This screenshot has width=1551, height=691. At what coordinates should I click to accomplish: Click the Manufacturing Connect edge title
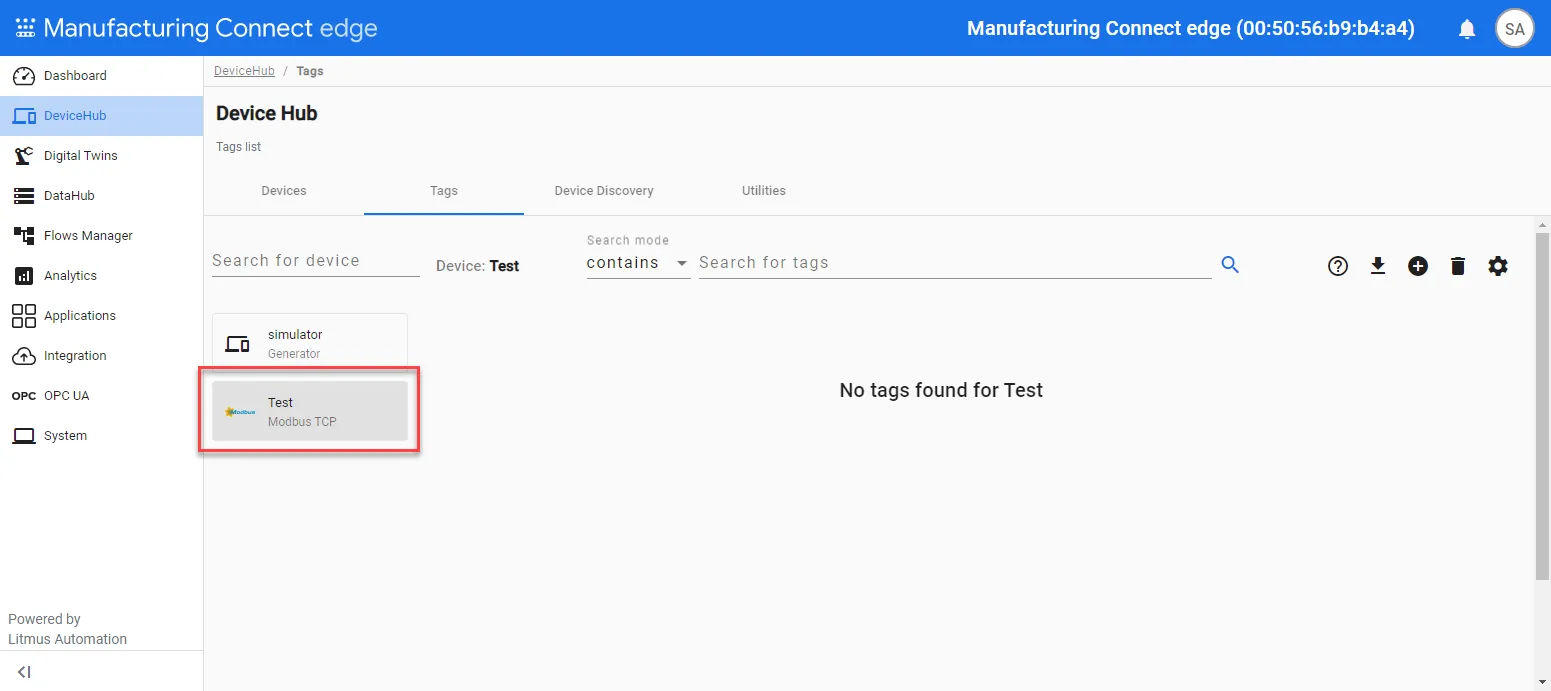[x=211, y=28]
